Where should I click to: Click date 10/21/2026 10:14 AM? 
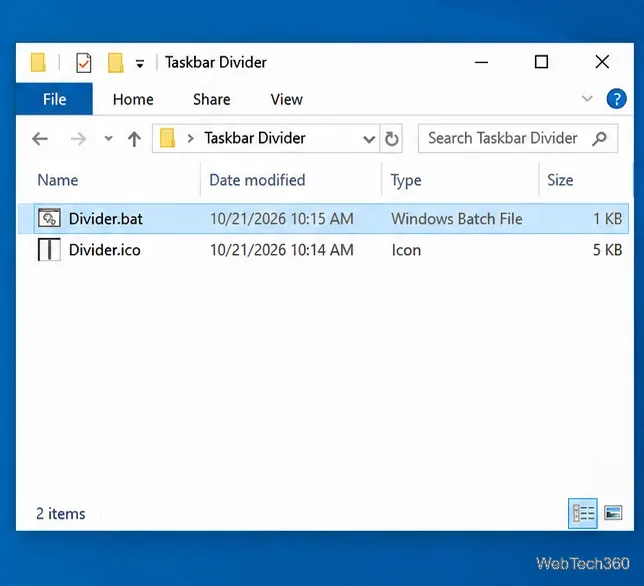coord(282,250)
